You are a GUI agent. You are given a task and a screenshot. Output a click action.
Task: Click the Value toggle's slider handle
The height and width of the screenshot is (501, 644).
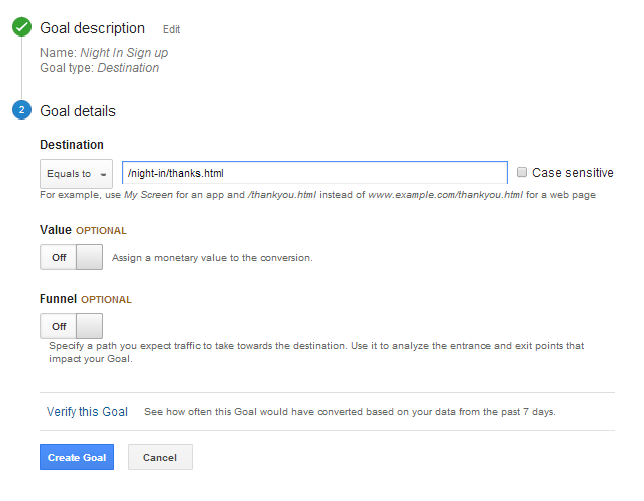point(90,257)
